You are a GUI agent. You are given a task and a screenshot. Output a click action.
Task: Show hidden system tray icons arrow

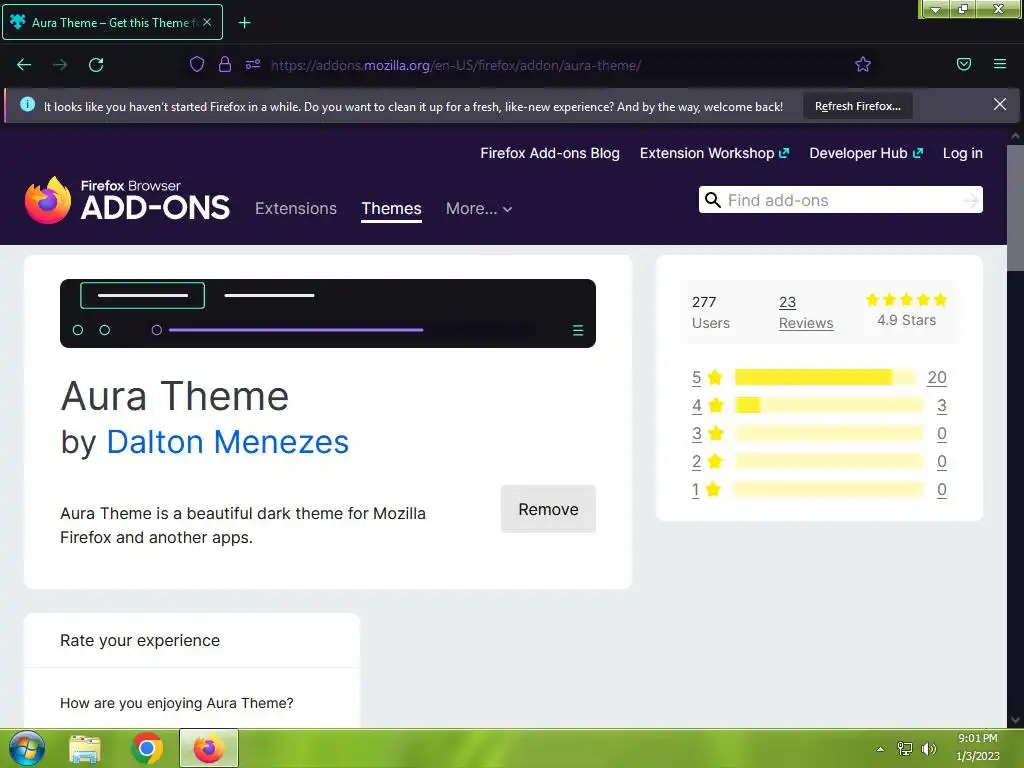[x=880, y=749]
